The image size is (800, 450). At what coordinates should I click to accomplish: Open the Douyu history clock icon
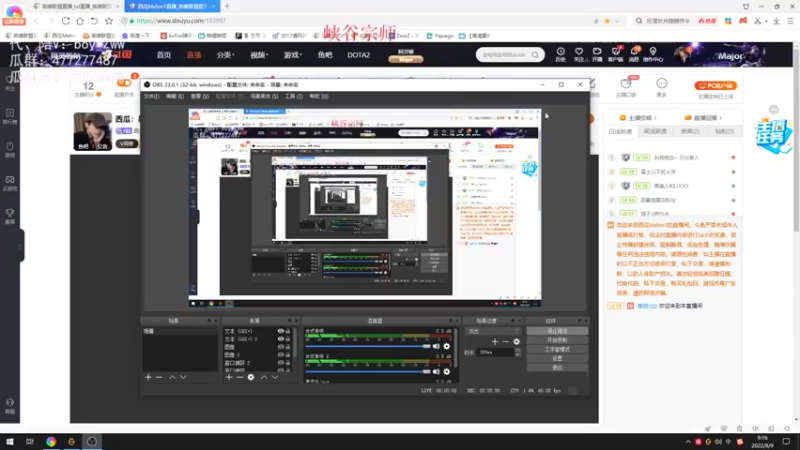click(x=560, y=54)
